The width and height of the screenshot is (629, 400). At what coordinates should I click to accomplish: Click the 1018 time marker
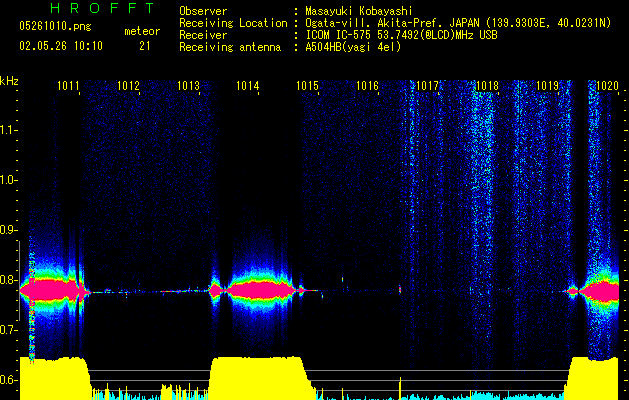487,85
